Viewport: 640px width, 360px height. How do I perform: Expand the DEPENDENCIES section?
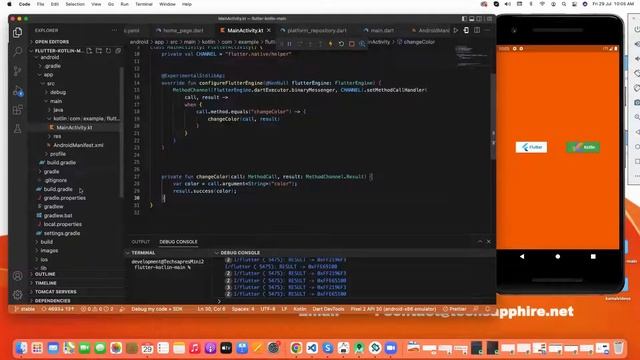52,300
